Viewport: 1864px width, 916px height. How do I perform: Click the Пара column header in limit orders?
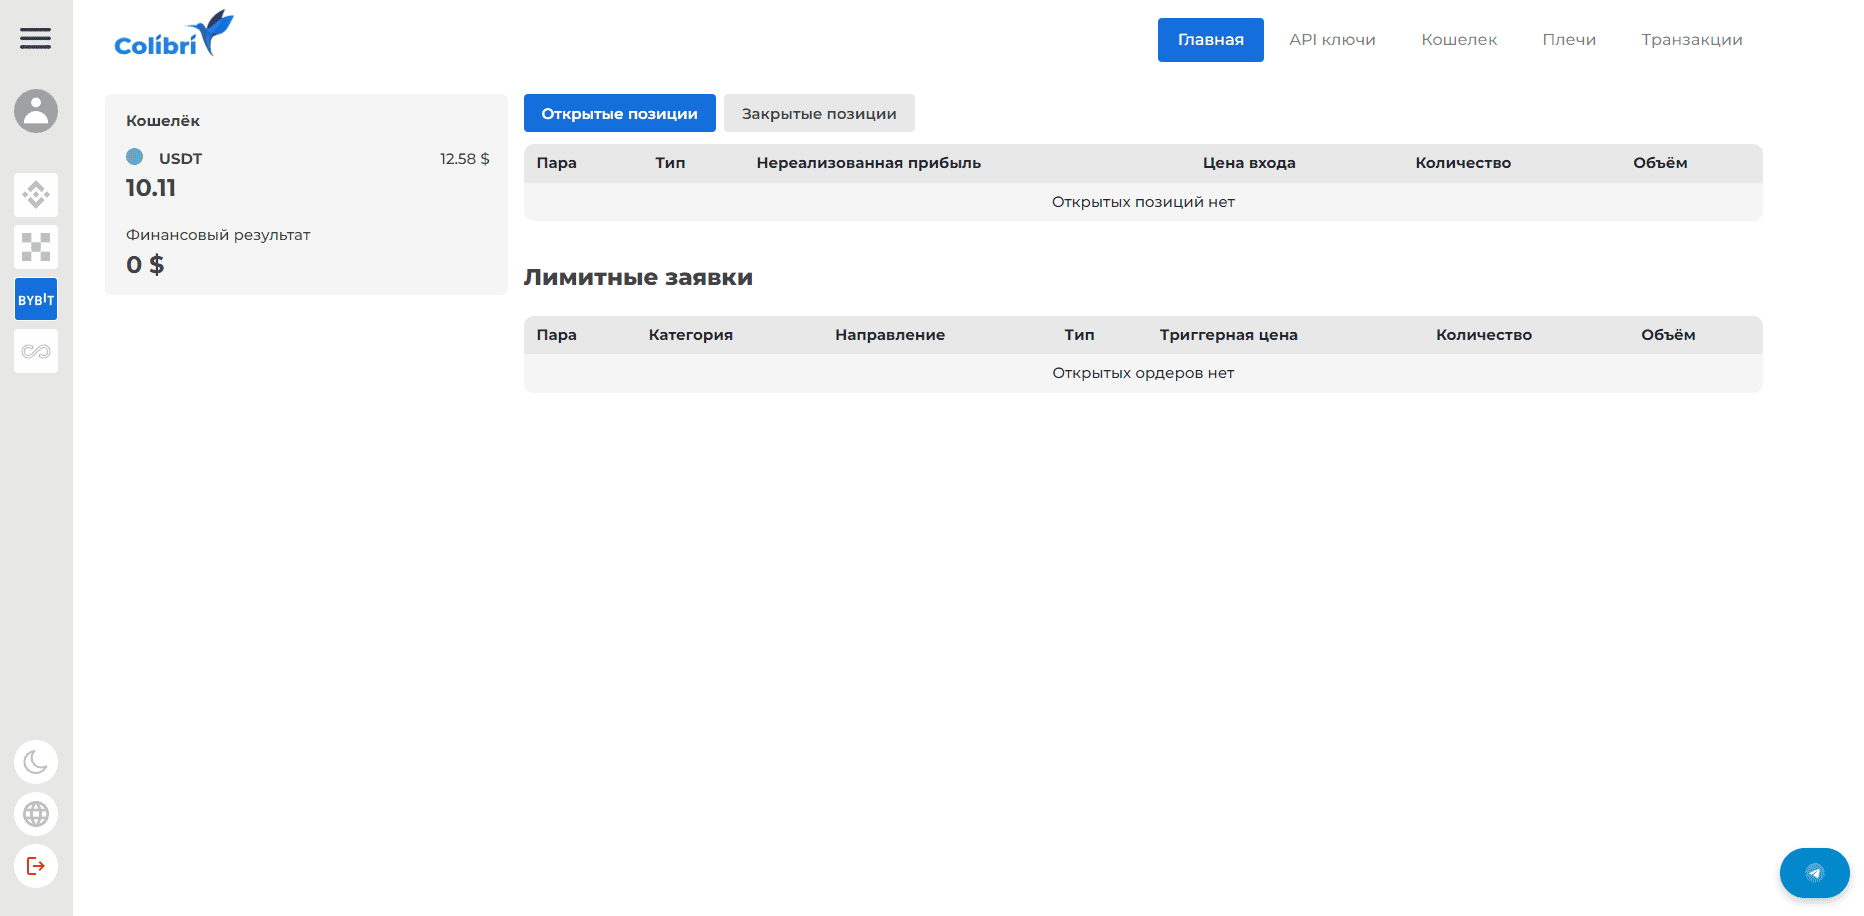coord(557,335)
